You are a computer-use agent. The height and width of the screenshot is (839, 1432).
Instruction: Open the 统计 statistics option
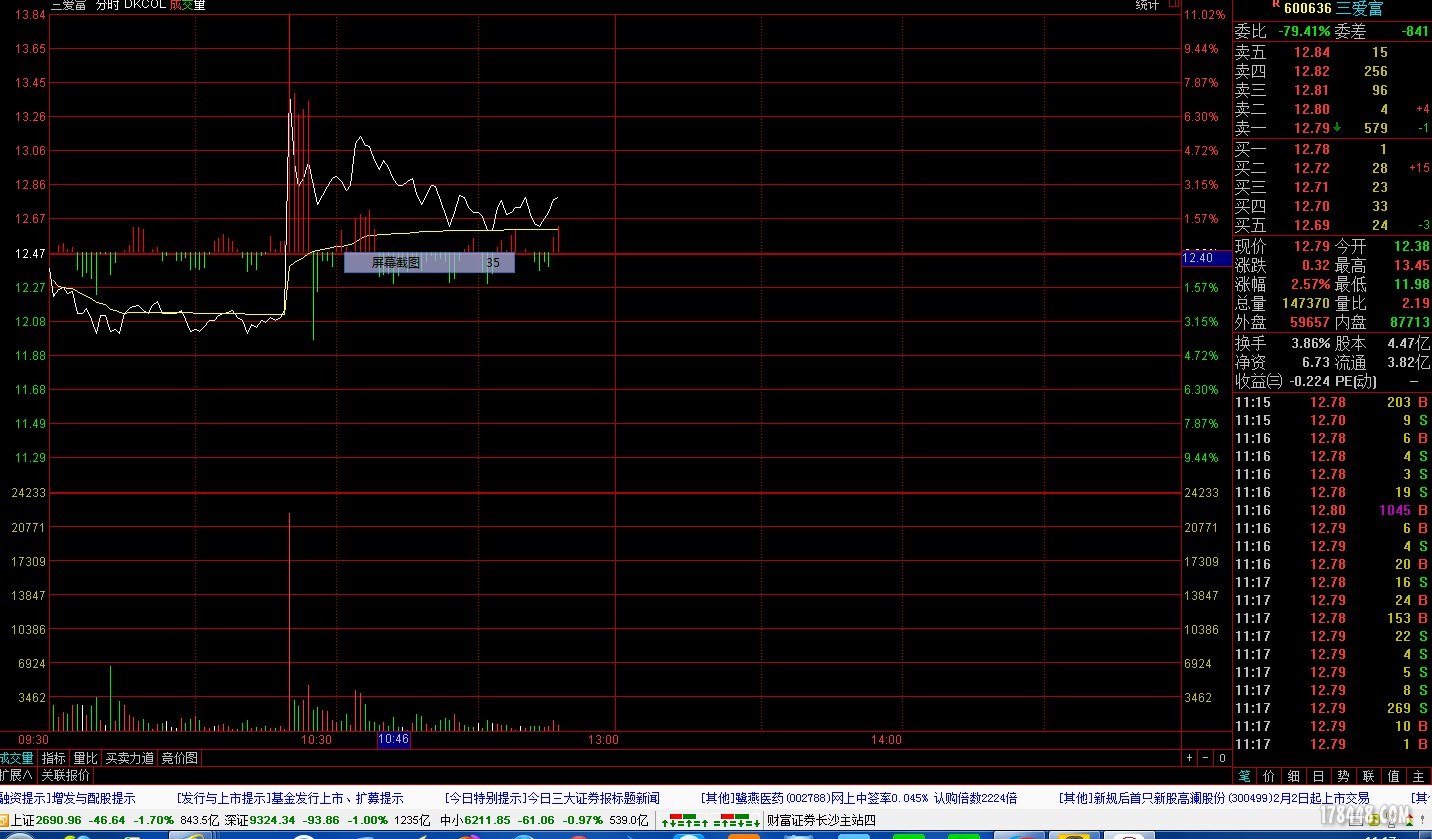(1147, 5)
